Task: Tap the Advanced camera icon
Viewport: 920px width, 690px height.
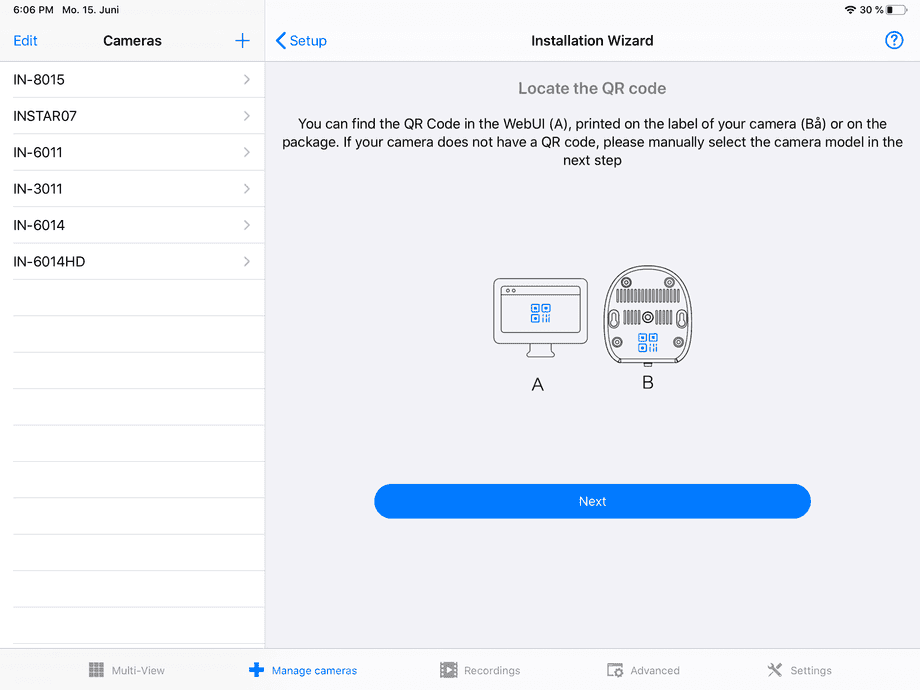Action: [613, 670]
